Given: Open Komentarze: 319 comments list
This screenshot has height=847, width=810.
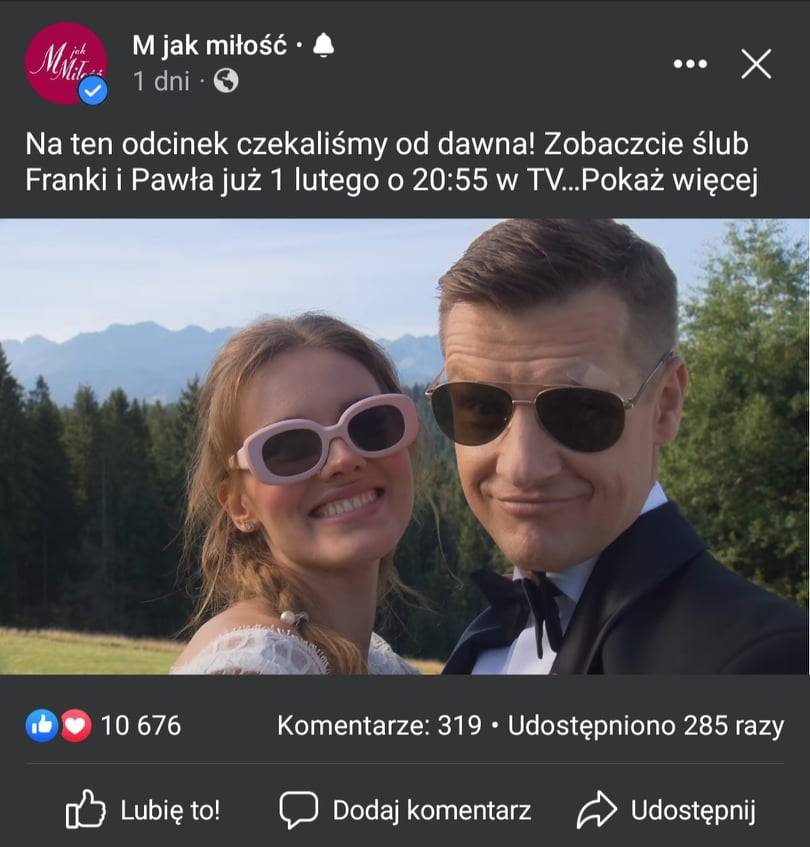Looking at the screenshot, I should (x=379, y=725).
